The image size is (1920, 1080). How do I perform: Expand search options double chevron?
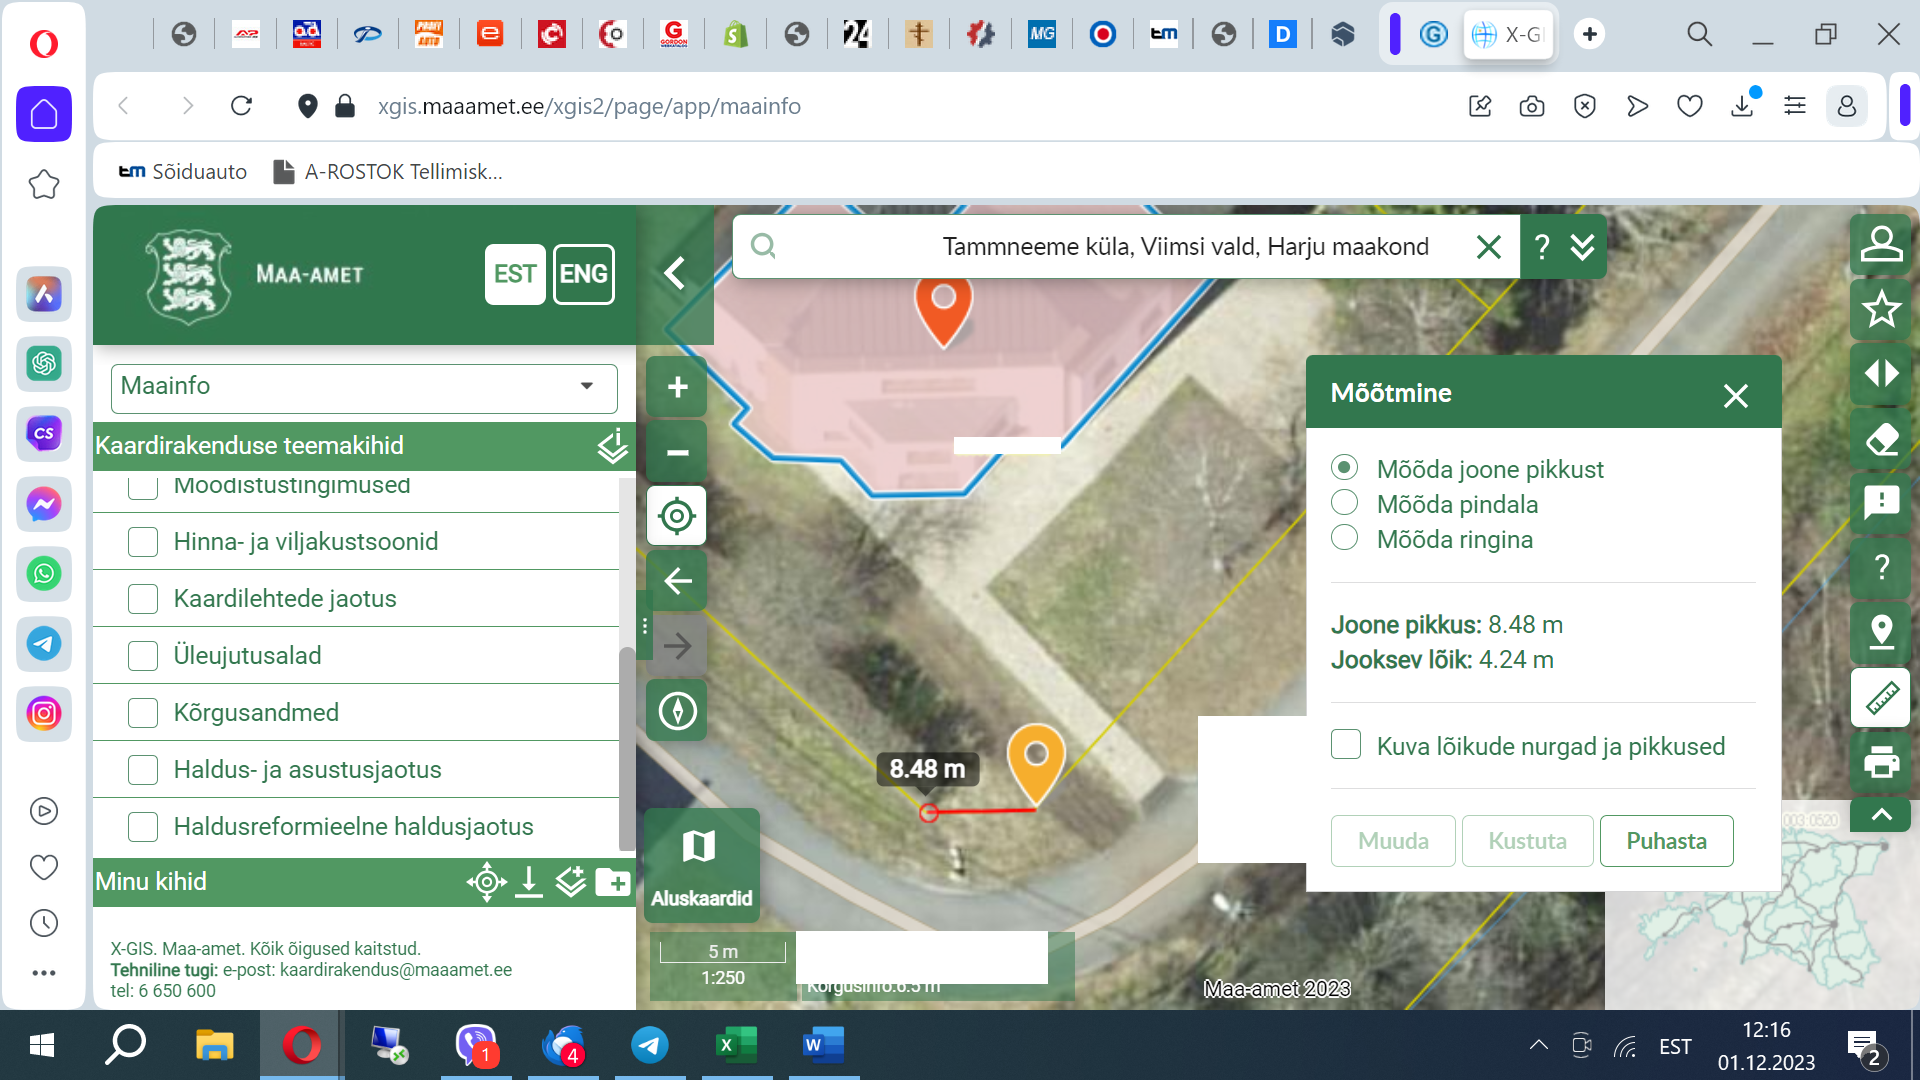[1582, 247]
